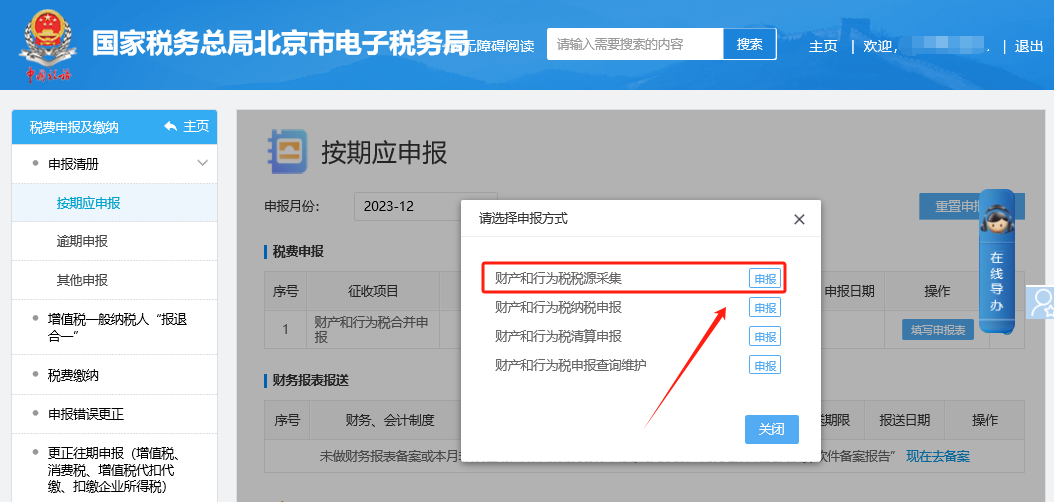Focus the search content input field
The image size is (1054, 502).
coord(634,44)
